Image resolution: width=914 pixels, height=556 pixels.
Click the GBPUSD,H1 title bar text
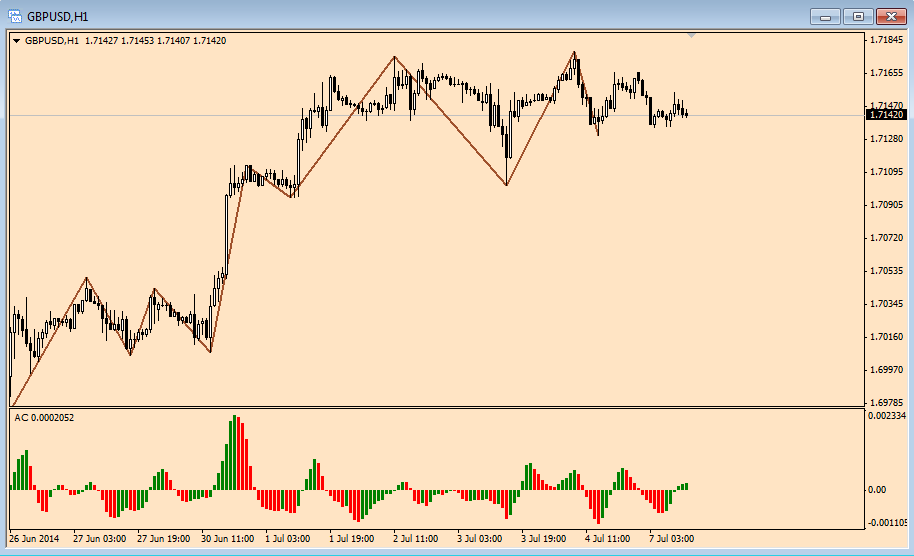tap(57, 17)
